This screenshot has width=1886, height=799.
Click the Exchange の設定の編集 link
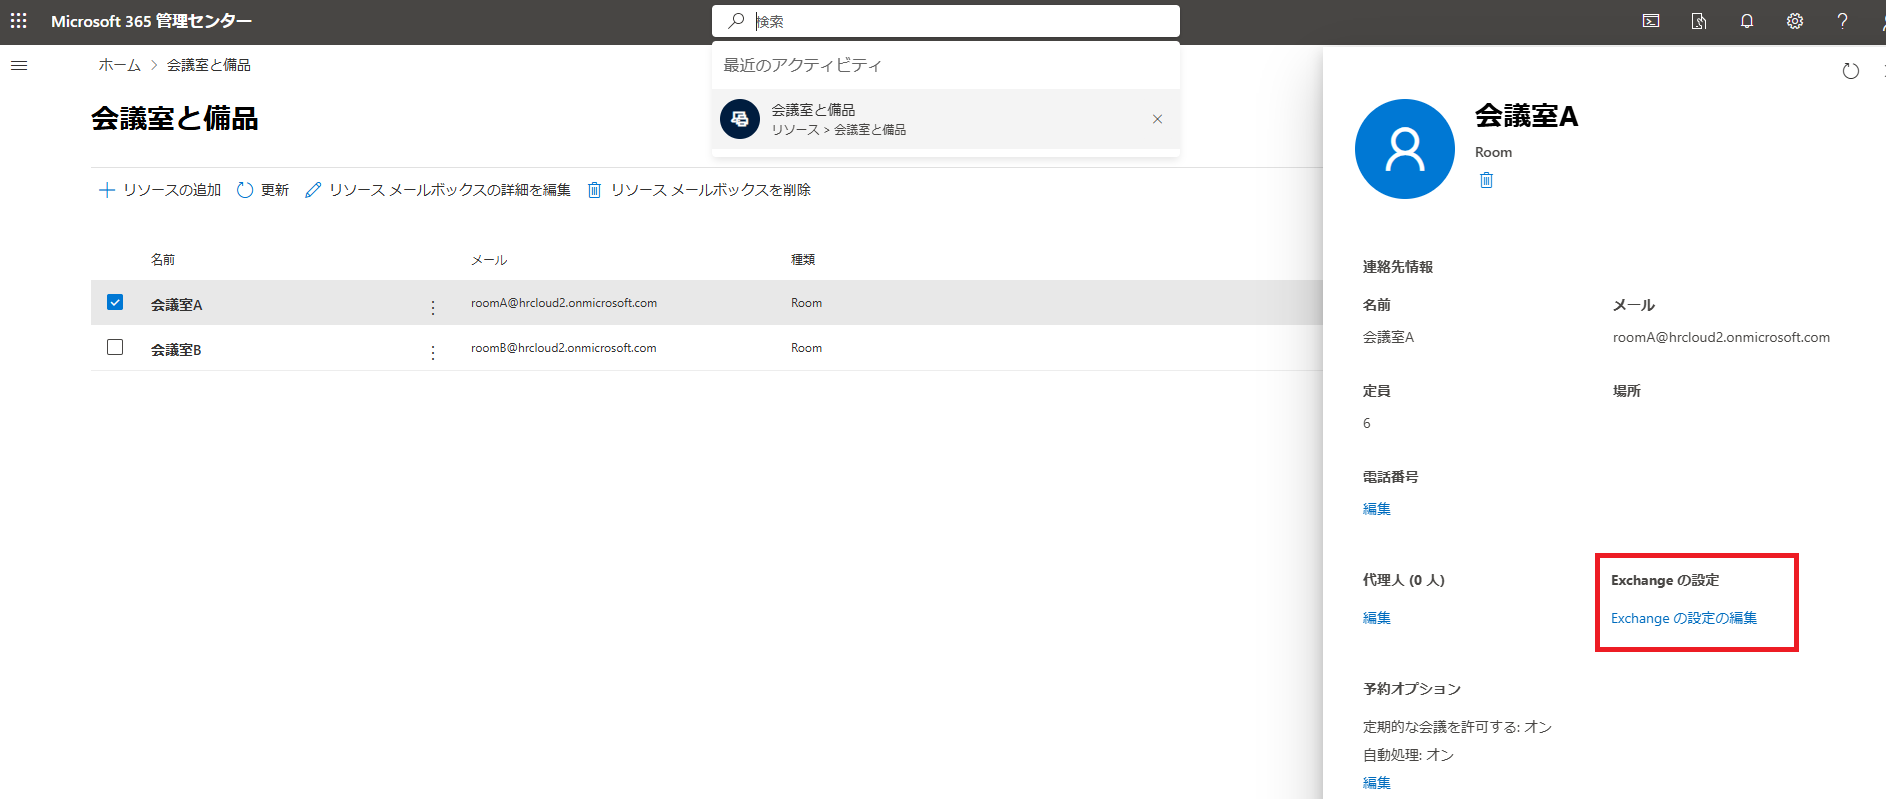[x=1683, y=618]
